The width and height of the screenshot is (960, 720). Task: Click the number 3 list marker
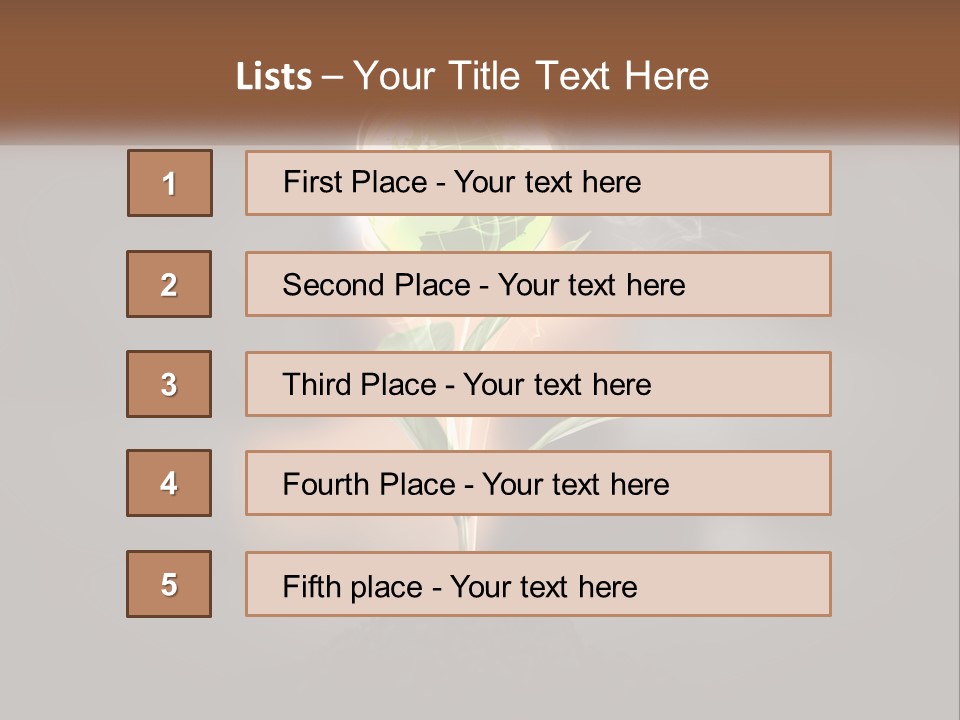[x=169, y=384]
